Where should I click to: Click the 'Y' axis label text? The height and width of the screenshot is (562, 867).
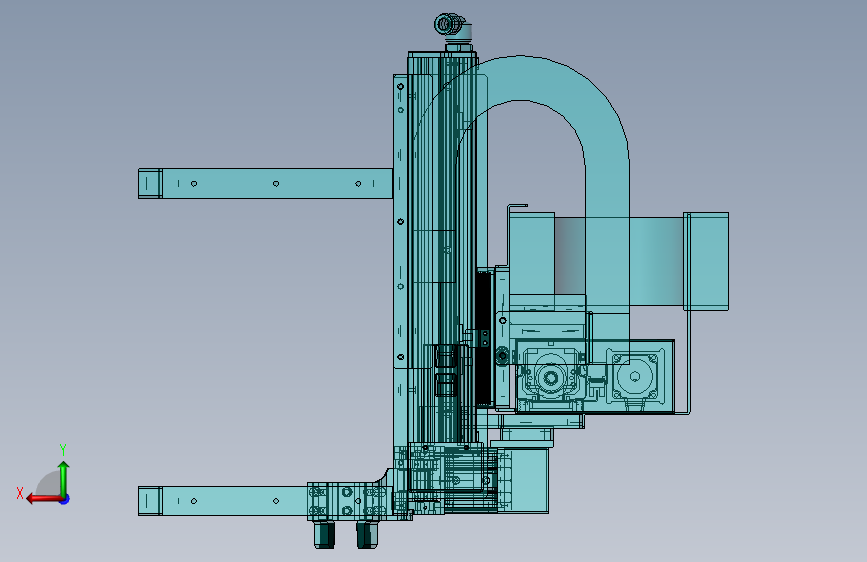[63, 450]
